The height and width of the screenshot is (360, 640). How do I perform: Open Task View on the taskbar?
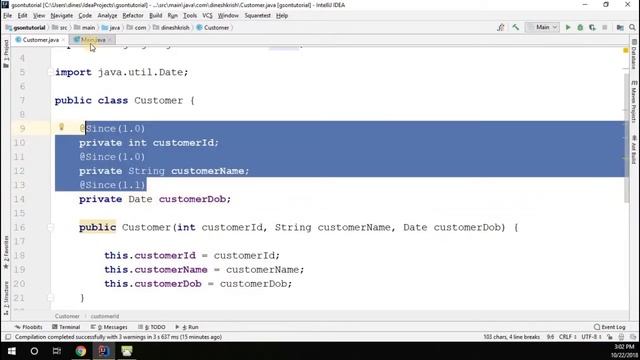click(x=57, y=351)
